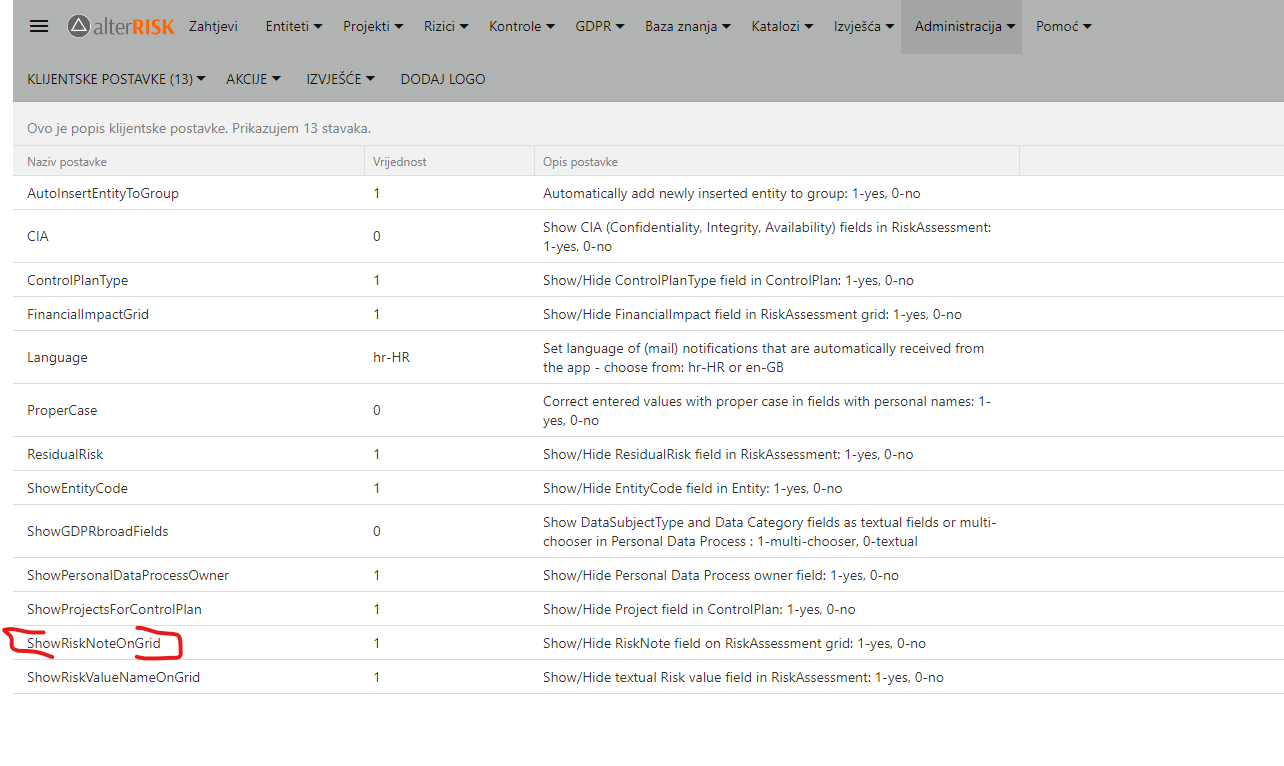The height and width of the screenshot is (766, 1284).
Task: Select the ShowEntityCode setting
Action: pos(77,488)
